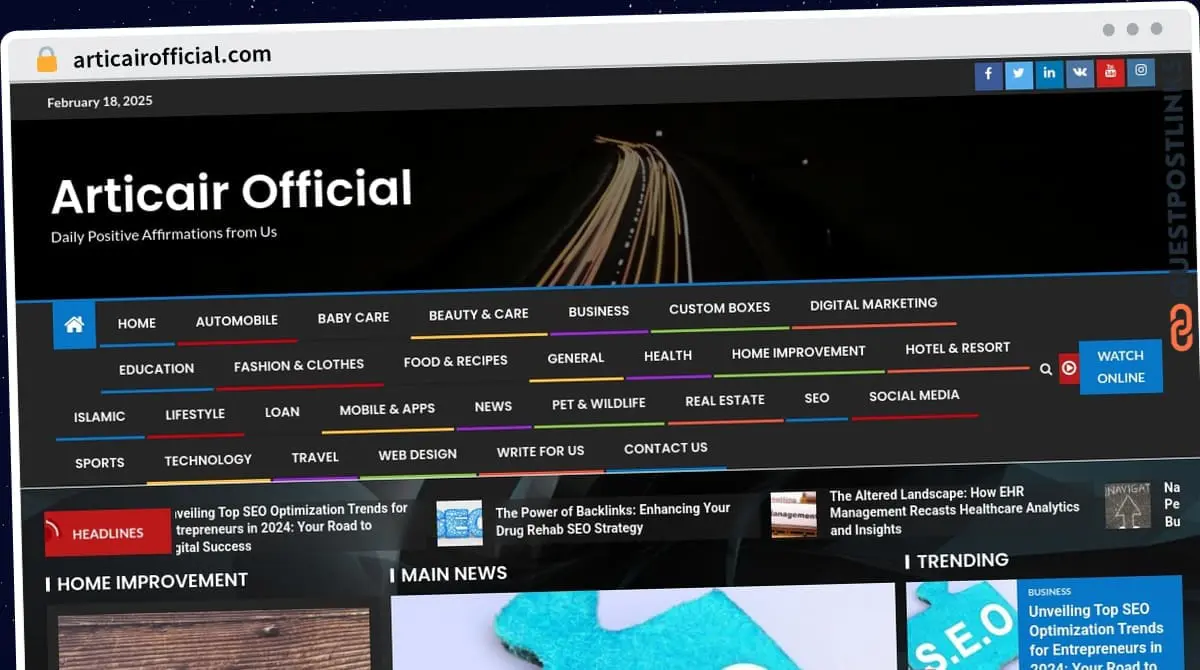Open the VK social icon

1080,73
